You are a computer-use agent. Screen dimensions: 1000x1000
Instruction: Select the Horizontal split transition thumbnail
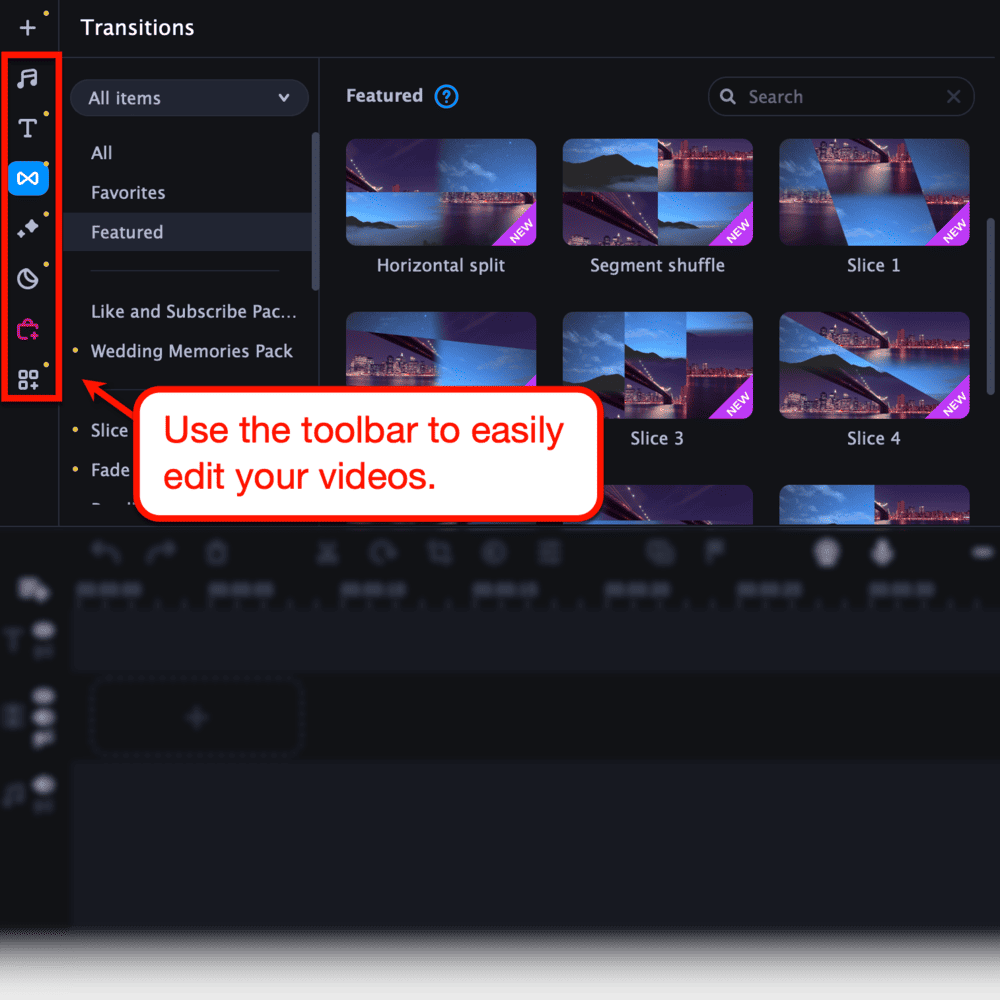click(441, 192)
